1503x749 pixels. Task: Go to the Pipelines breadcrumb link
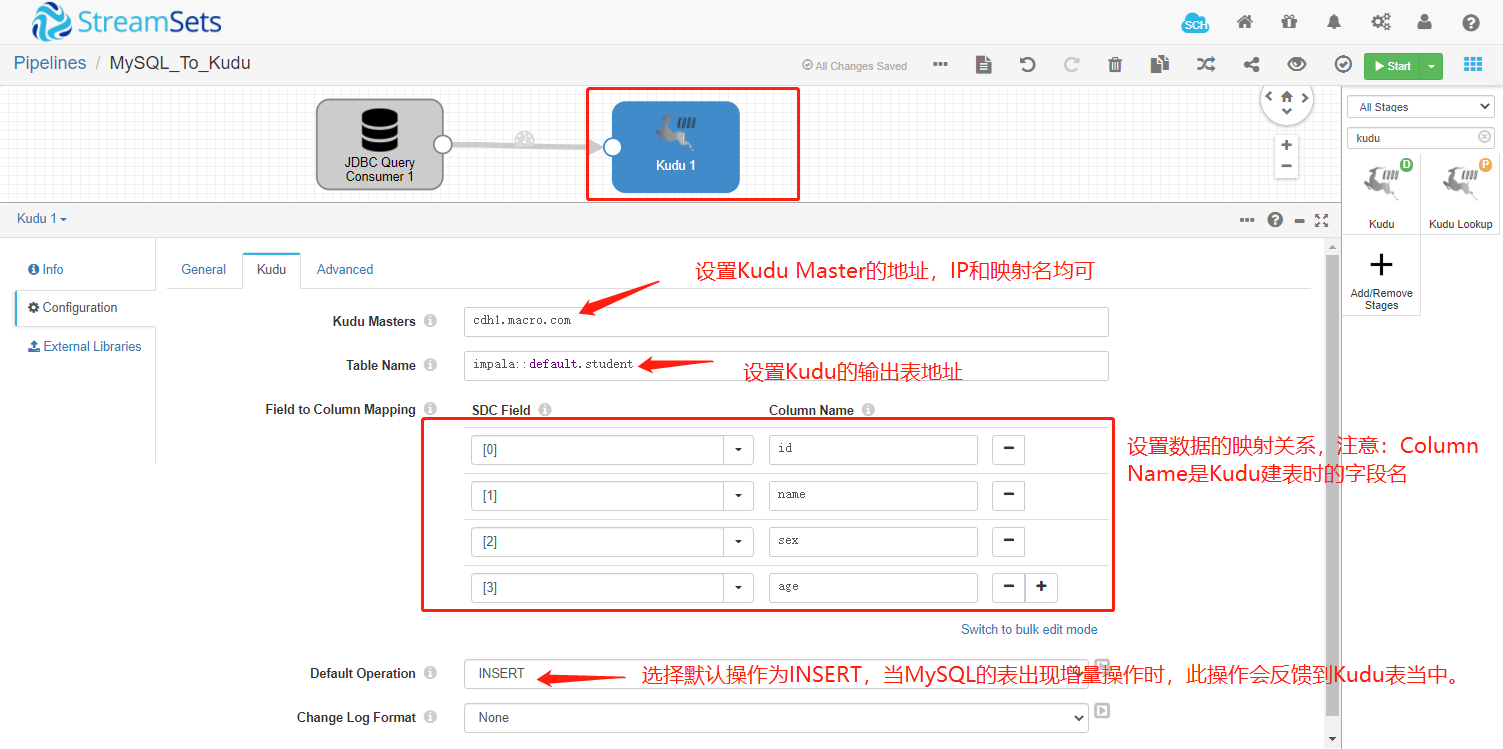tap(50, 63)
